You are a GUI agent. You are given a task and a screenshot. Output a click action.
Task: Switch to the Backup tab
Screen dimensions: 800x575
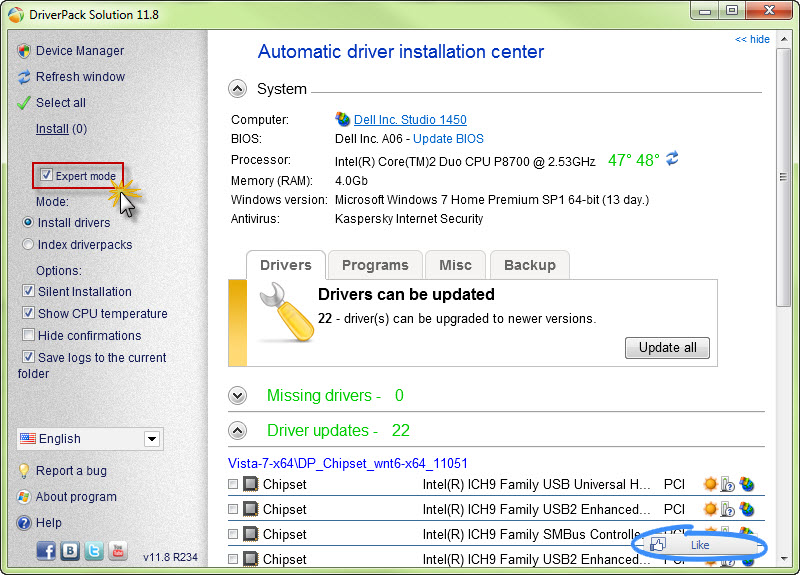point(530,265)
